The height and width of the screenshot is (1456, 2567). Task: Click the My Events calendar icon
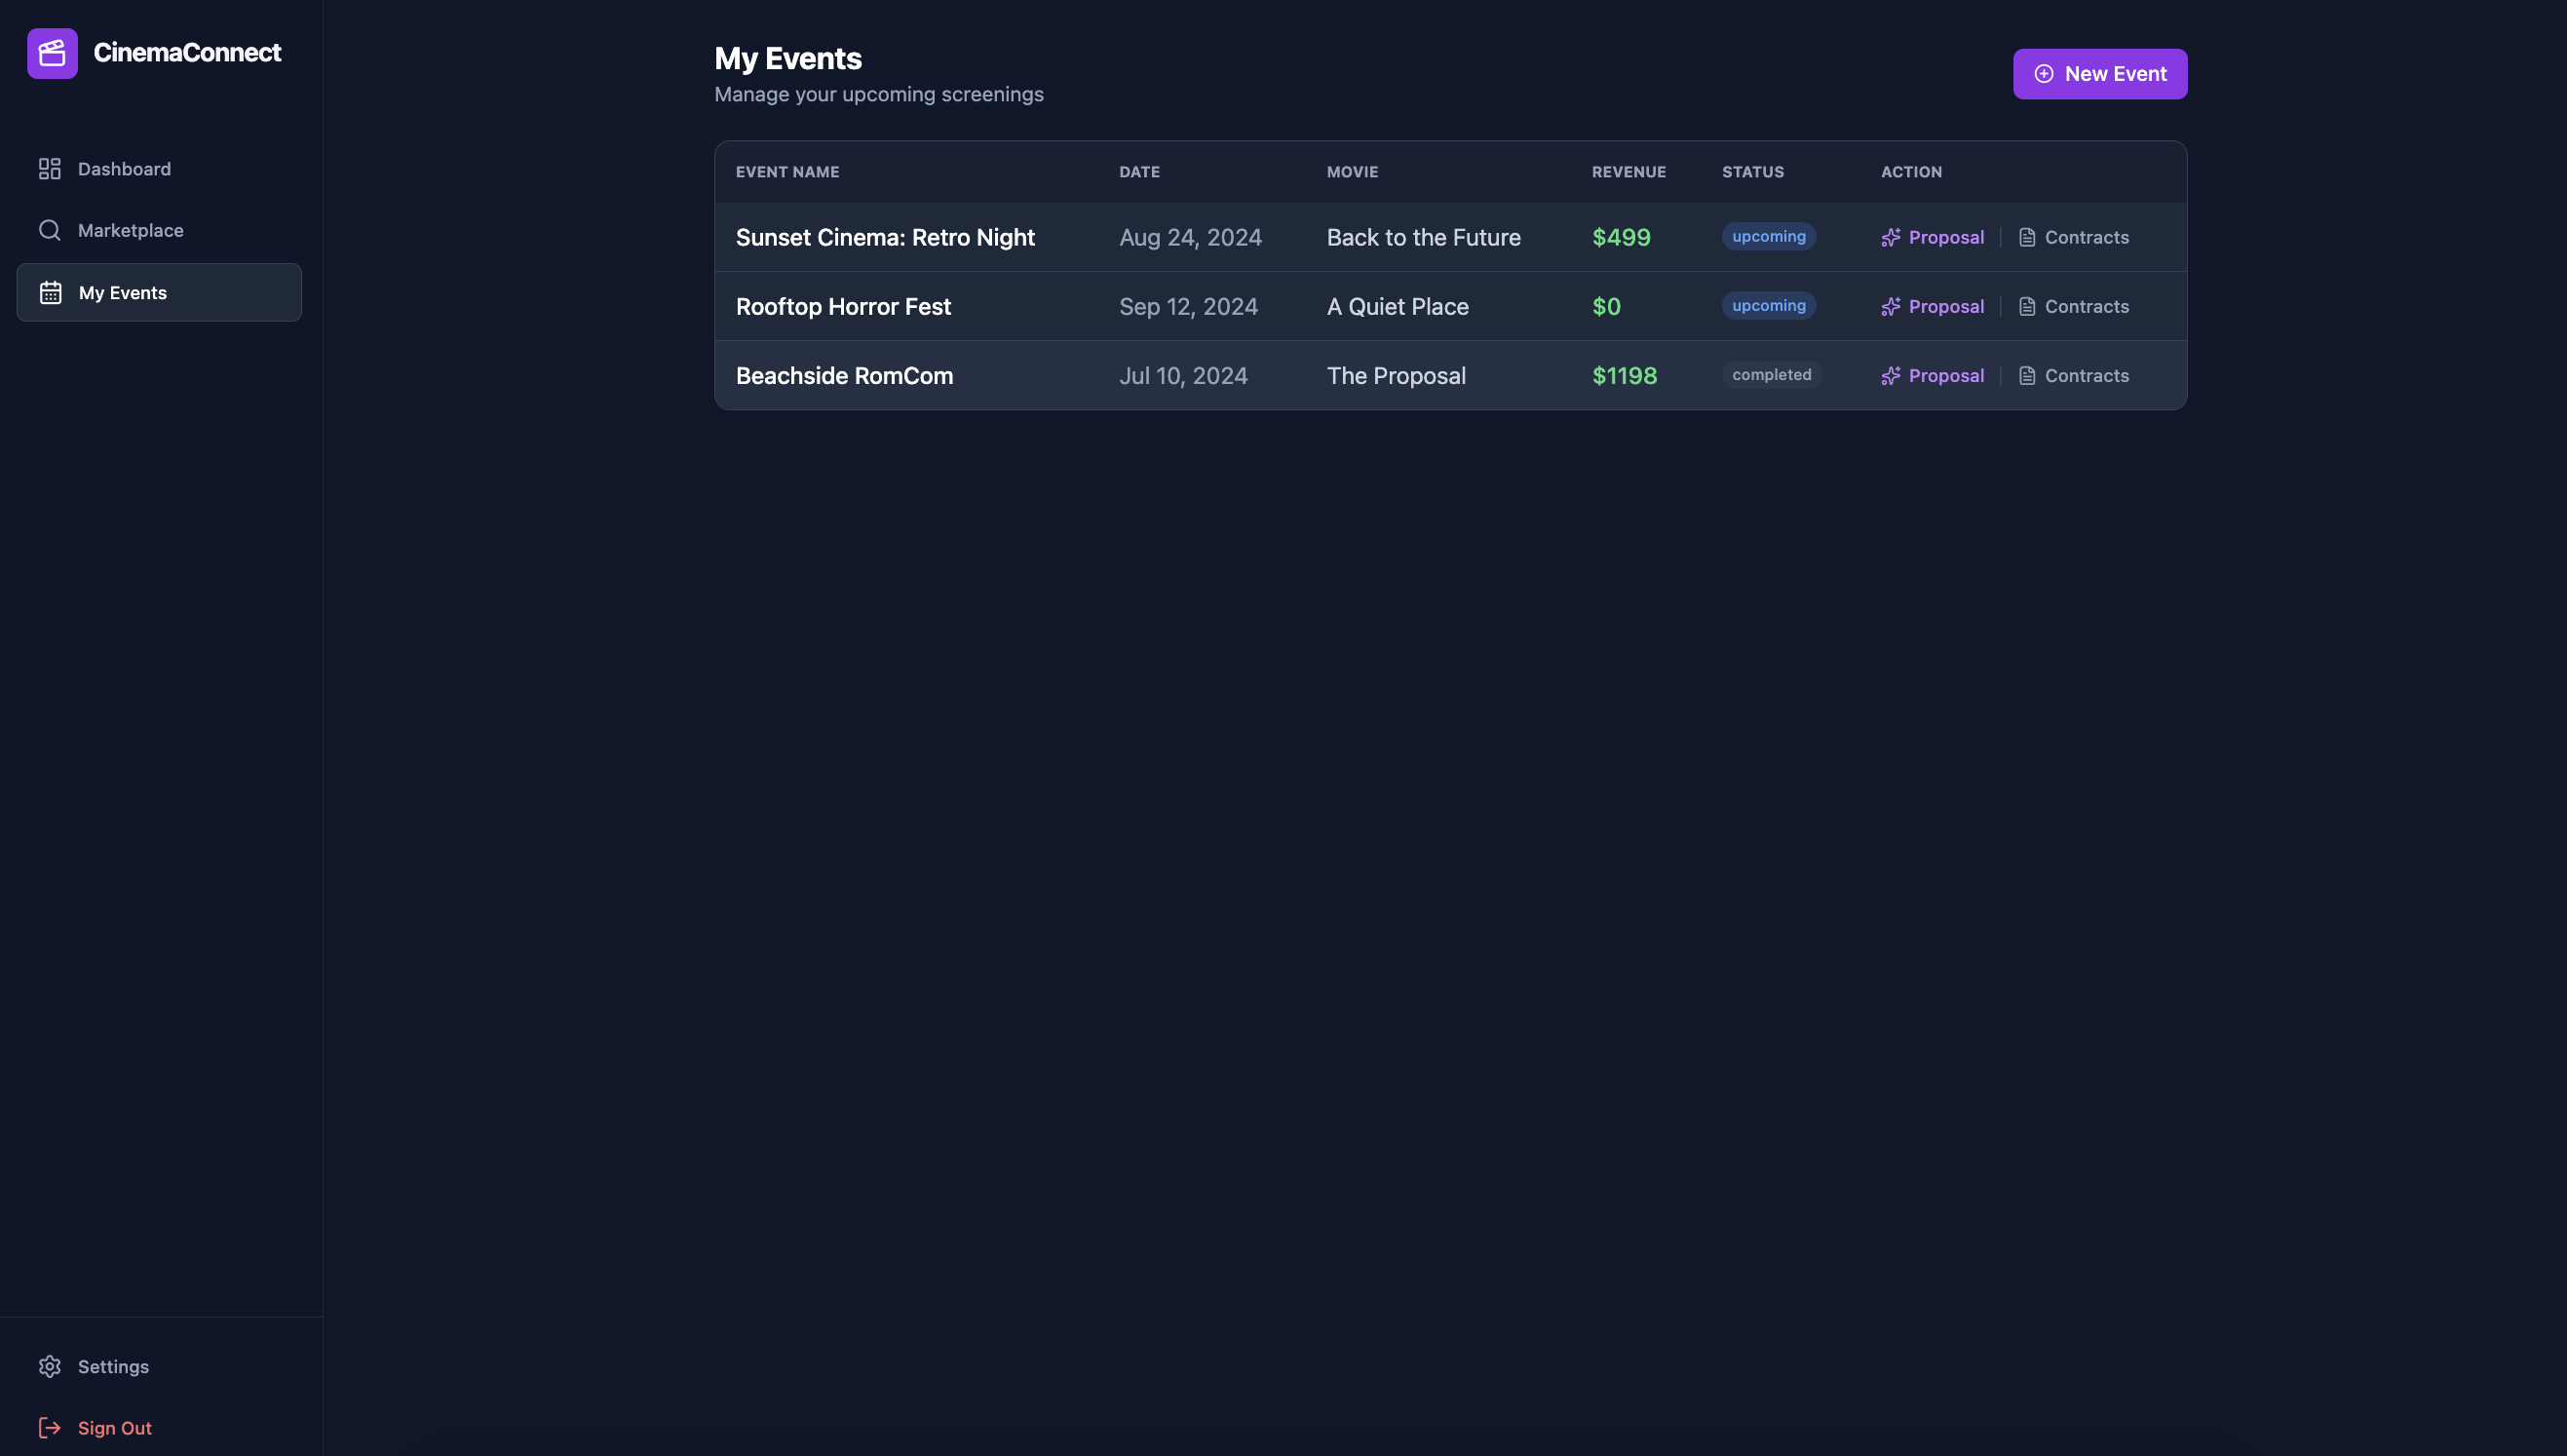51,293
